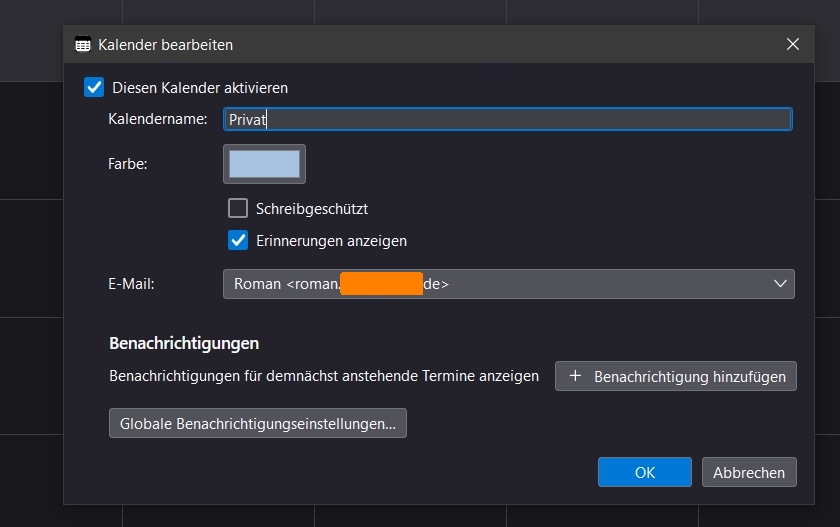This screenshot has height=527, width=840.
Task: Click the chevron arrow of the E-Mail dropdown
Action: (781, 284)
